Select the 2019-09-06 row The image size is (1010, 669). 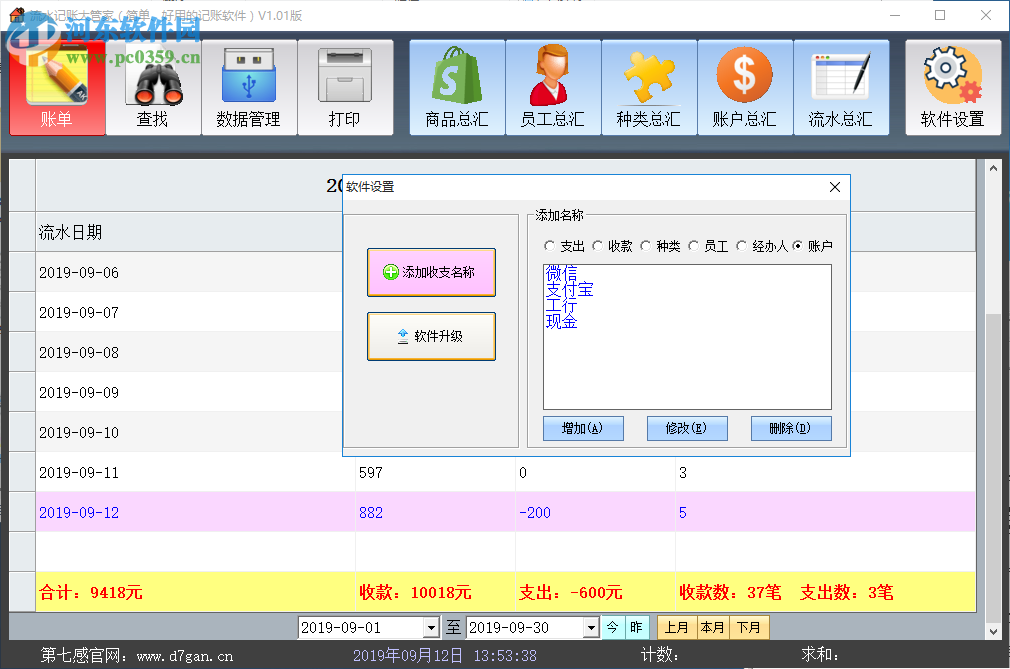pos(189,272)
